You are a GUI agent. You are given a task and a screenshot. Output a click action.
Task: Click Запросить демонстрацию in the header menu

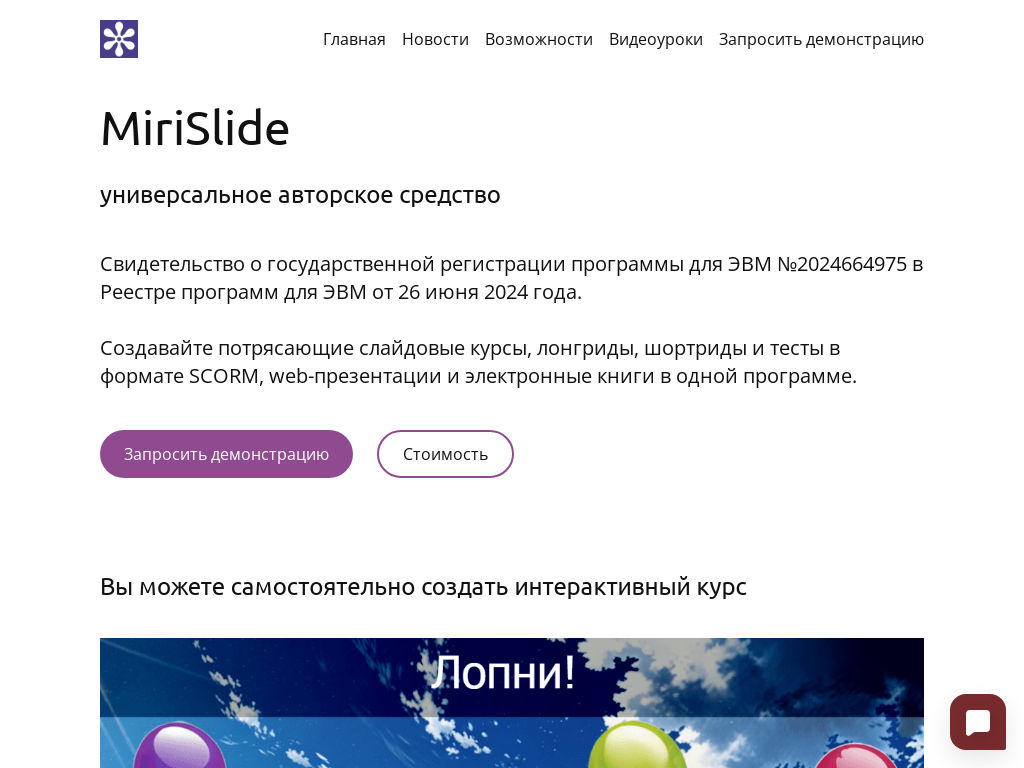point(821,39)
